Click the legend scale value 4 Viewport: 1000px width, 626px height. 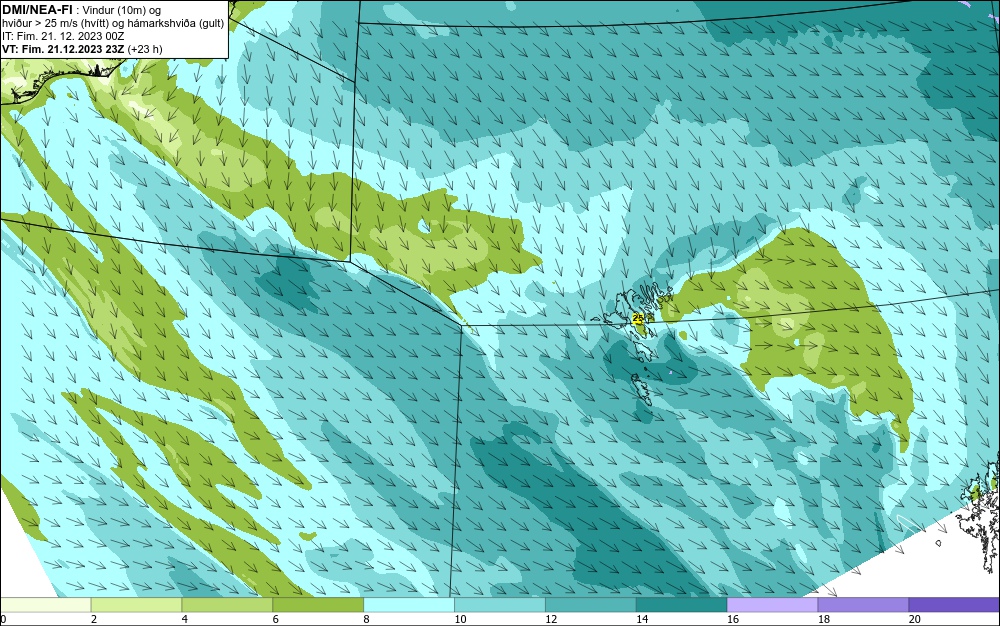coord(184,619)
